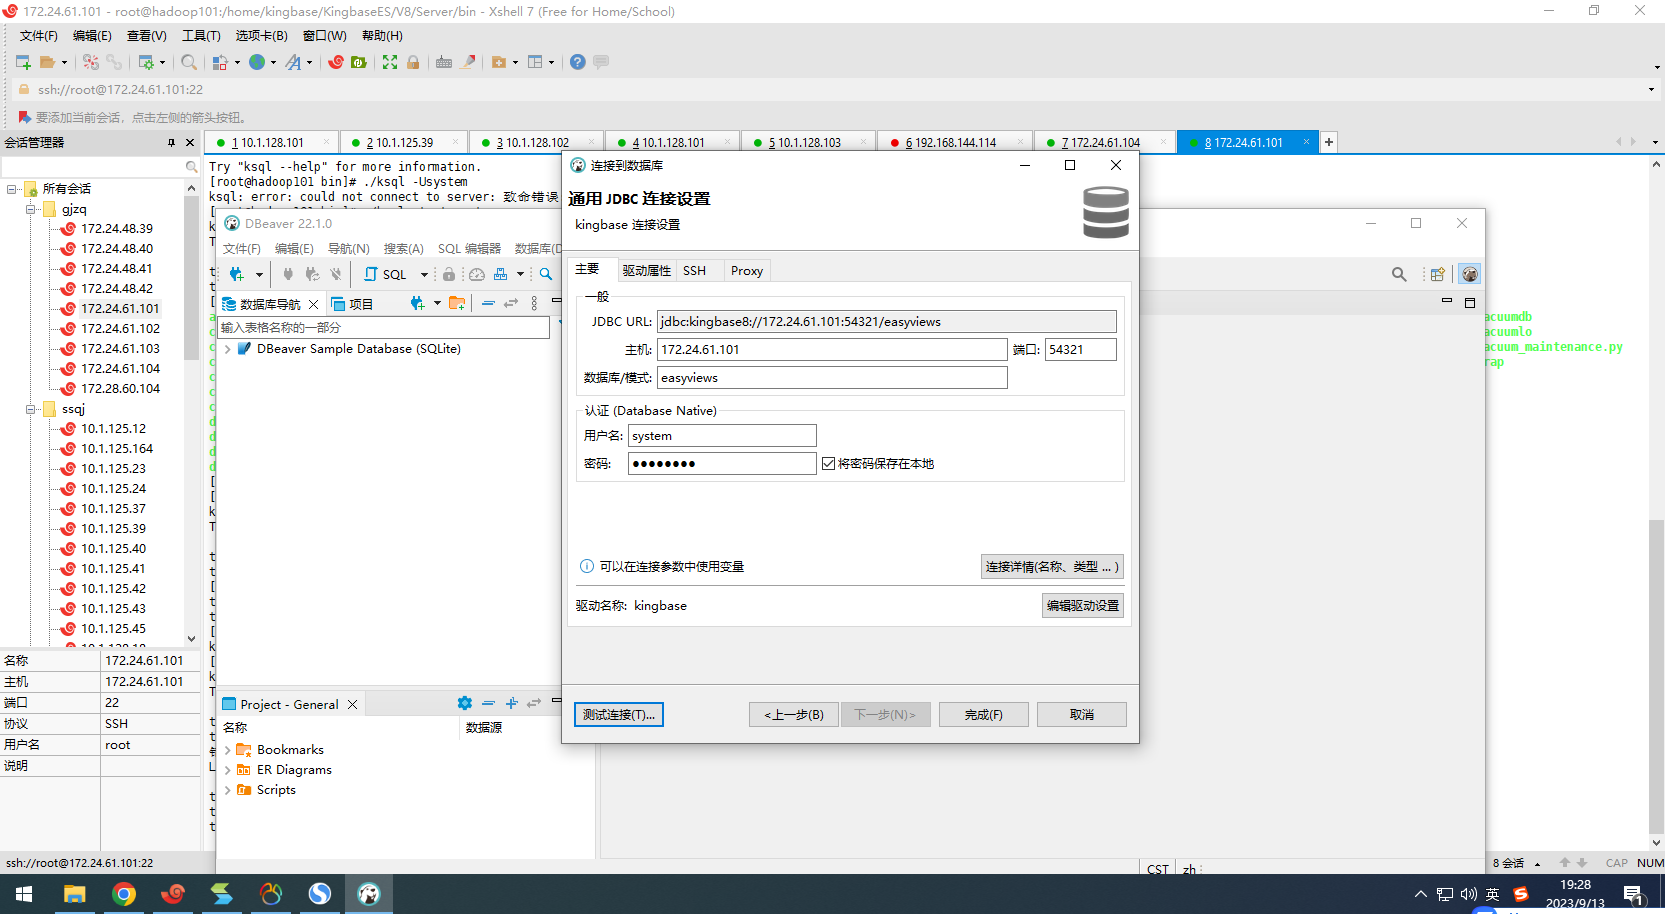Viewport: 1665px width, 914px height.
Task: Select session 10.1.125.164 in tree
Action: (x=117, y=448)
